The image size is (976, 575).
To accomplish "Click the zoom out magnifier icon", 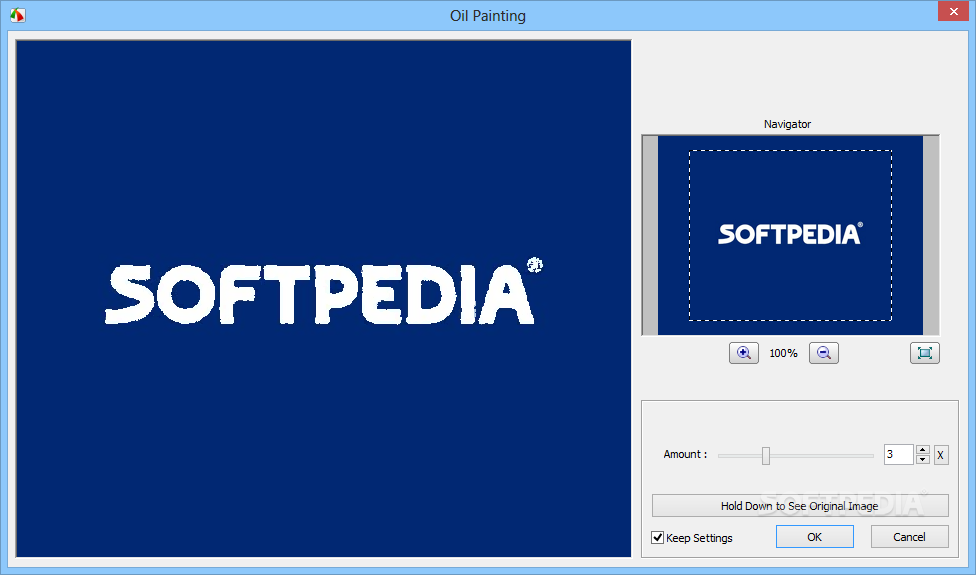I will click(824, 353).
